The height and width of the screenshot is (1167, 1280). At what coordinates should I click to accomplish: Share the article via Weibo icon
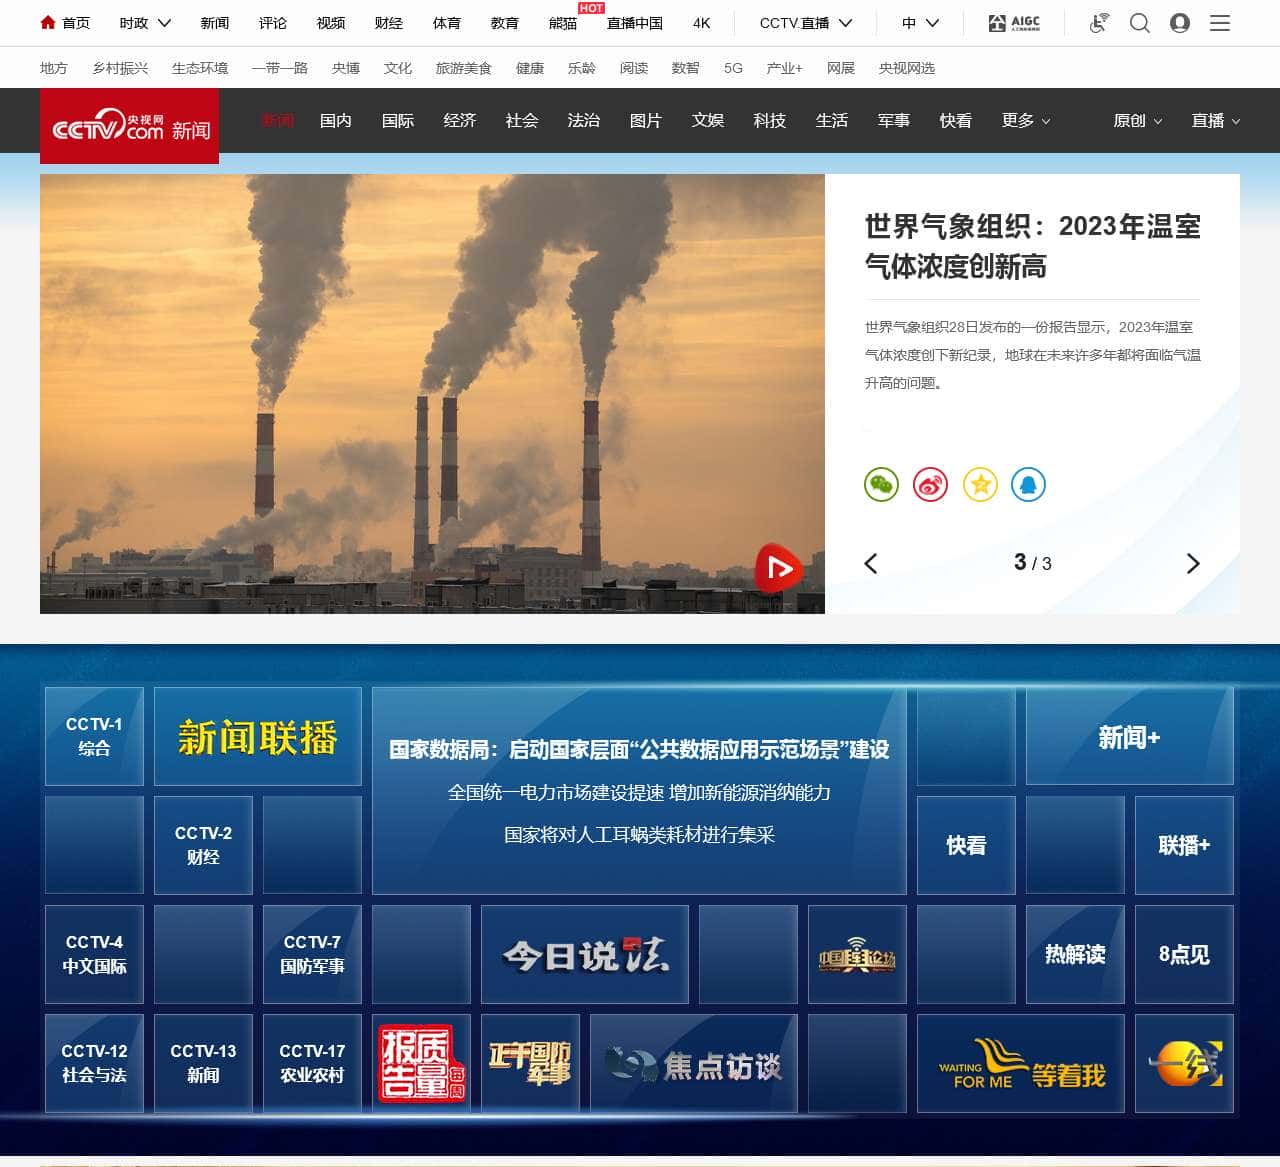point(930,485)
